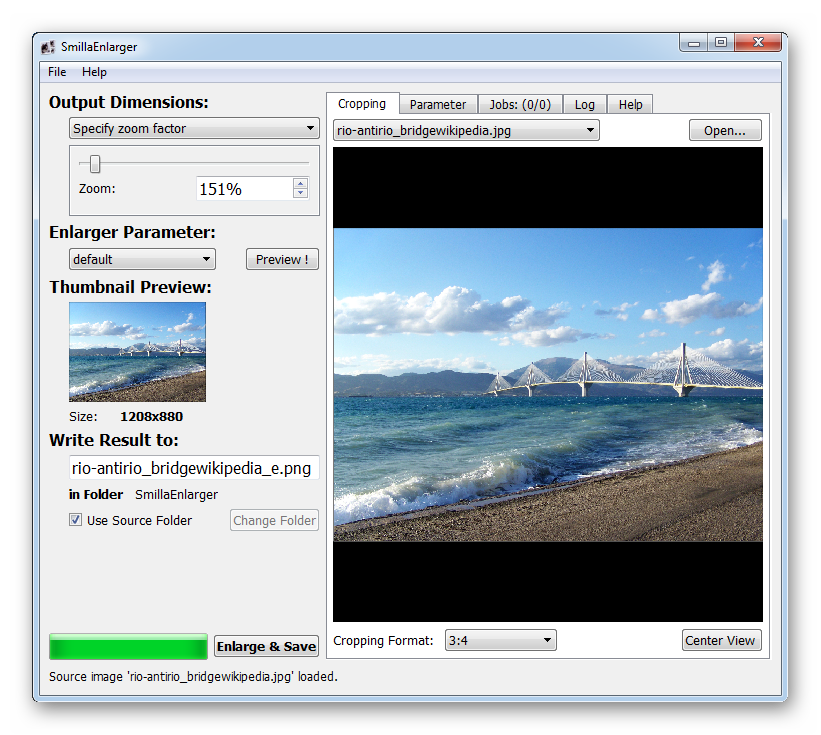
Task: Open the Specify zoom factor dropdown
Action: 194,128
